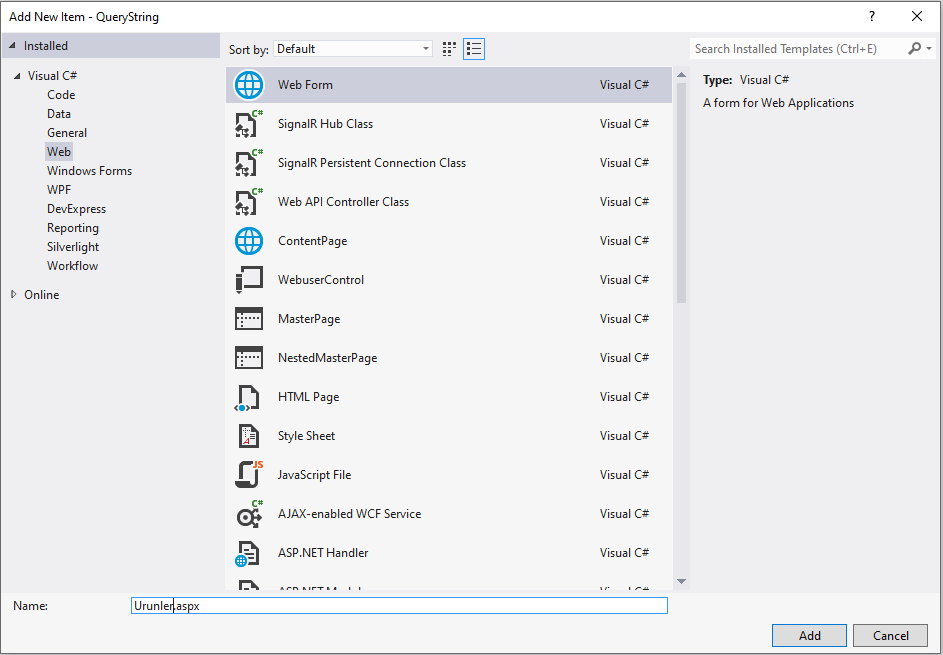Click the Add button
The height and width of the screenshot is (655, 943).
click(x=809, y=636)
